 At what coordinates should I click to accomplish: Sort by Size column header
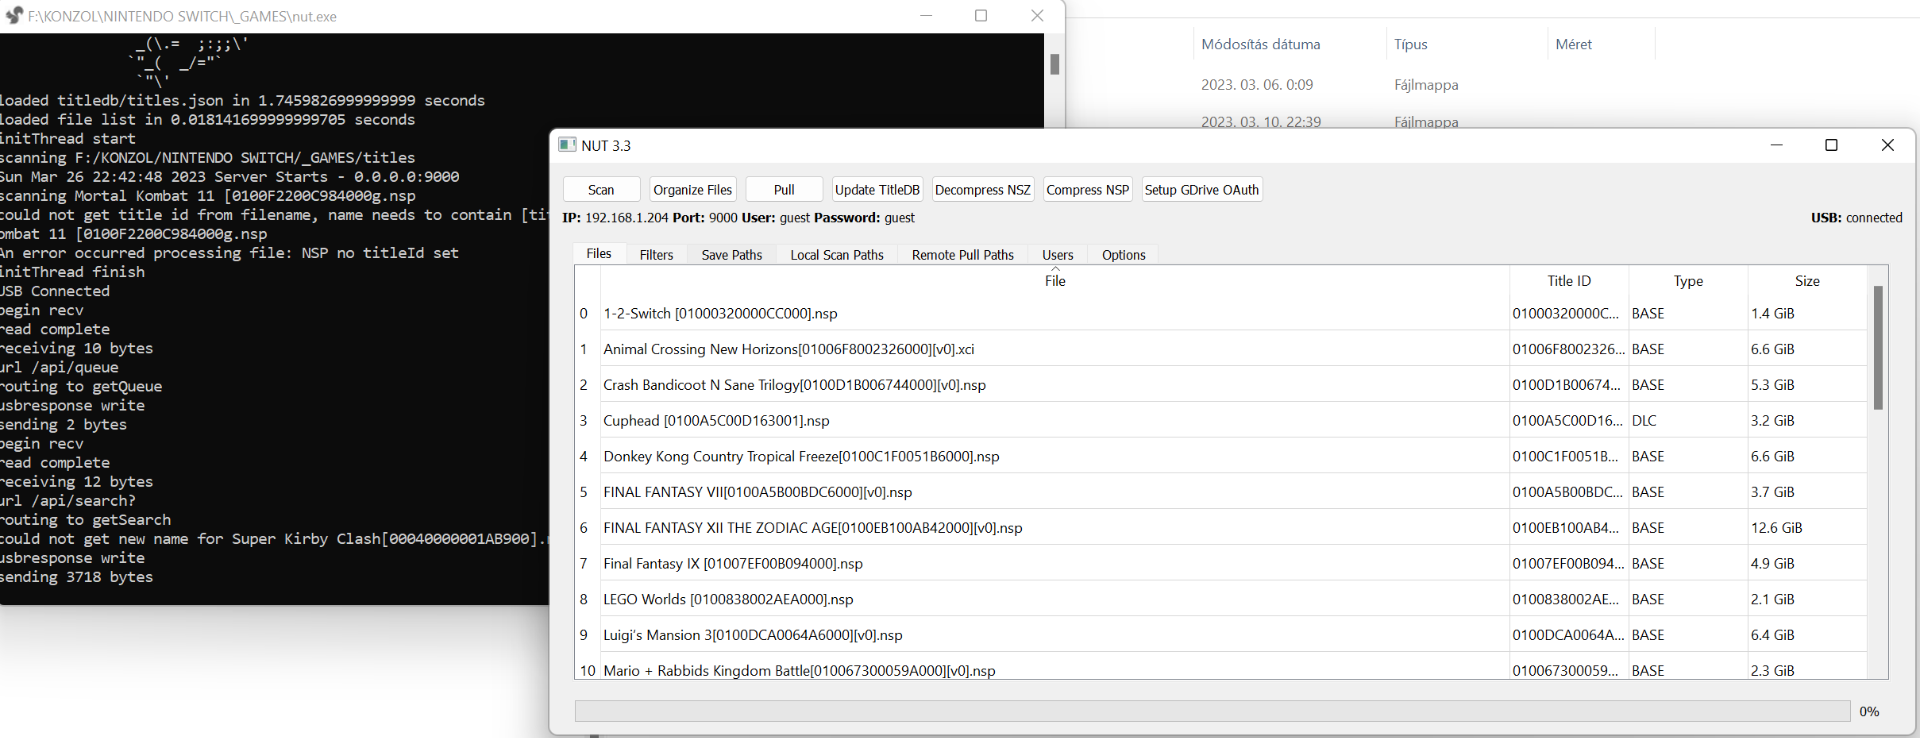(x=1806, y=281)
